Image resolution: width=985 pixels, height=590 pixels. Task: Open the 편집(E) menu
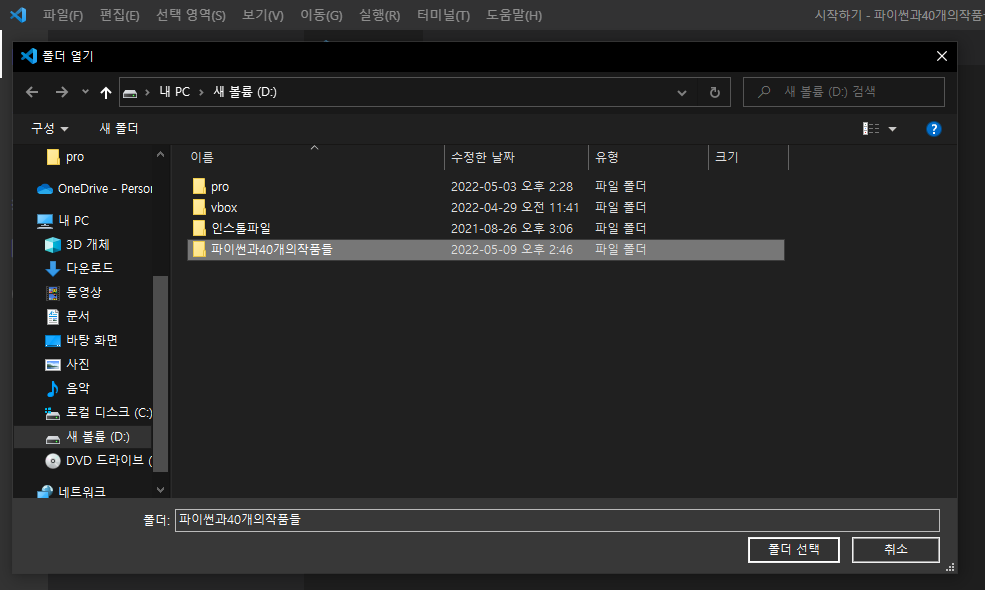[119, 15]
